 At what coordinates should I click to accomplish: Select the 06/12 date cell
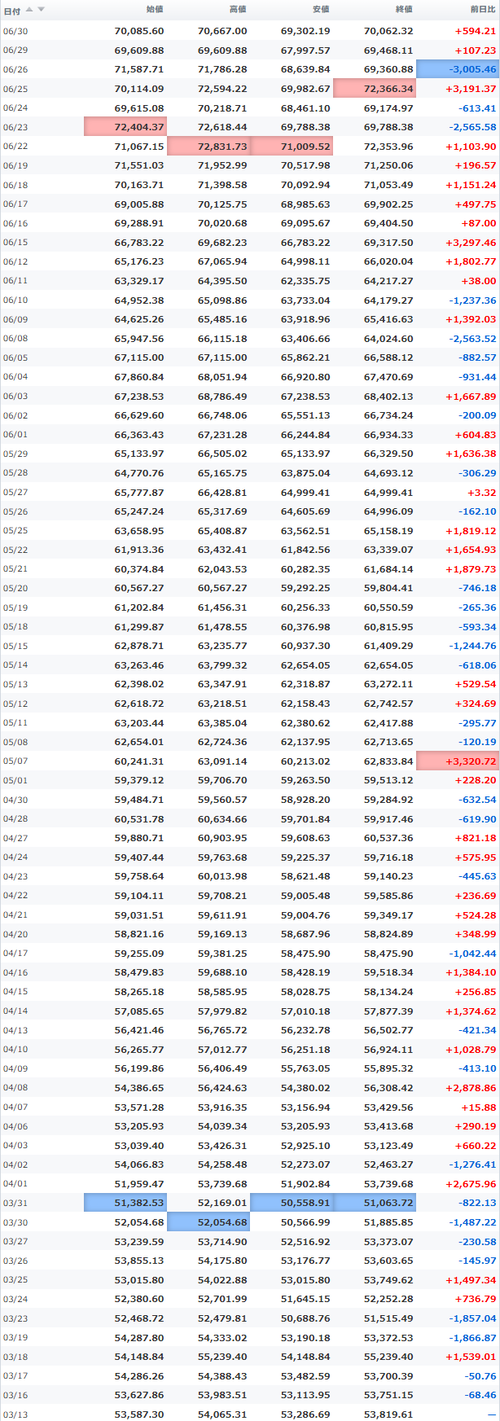16,262
